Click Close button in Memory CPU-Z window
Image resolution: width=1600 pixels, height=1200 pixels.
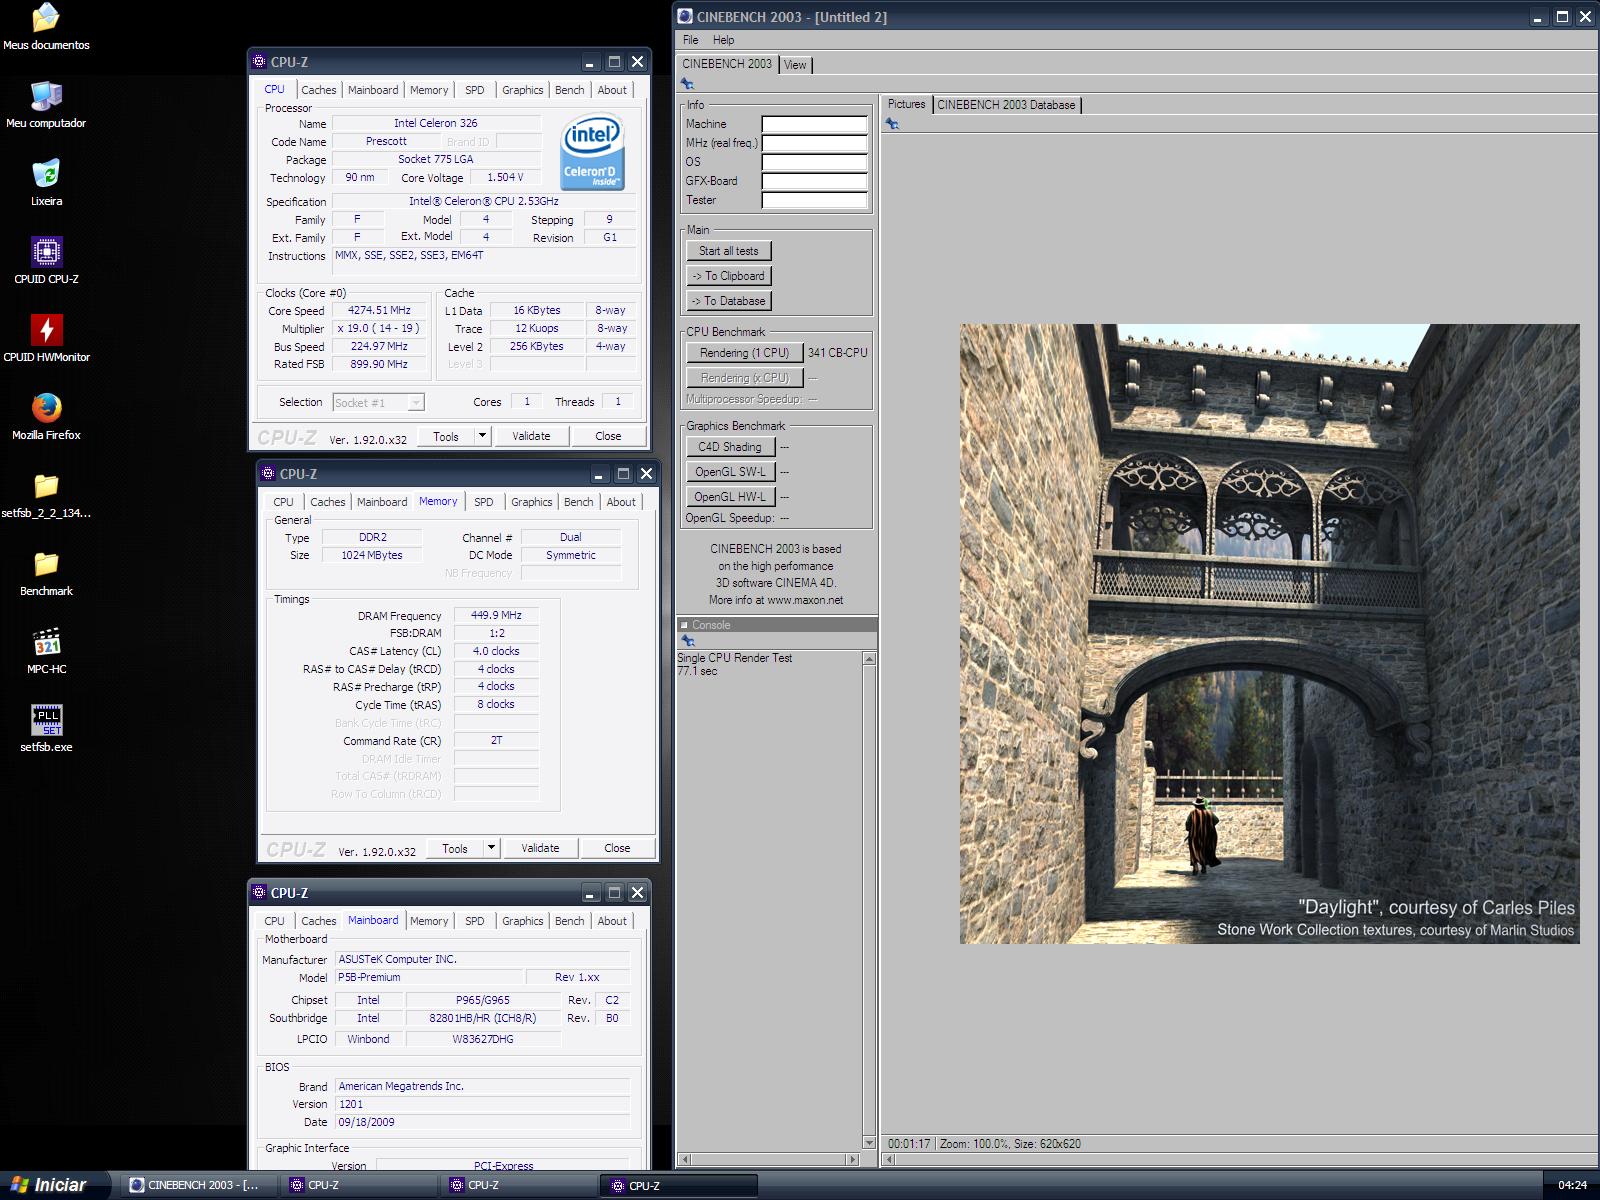(x=617, y=848)
